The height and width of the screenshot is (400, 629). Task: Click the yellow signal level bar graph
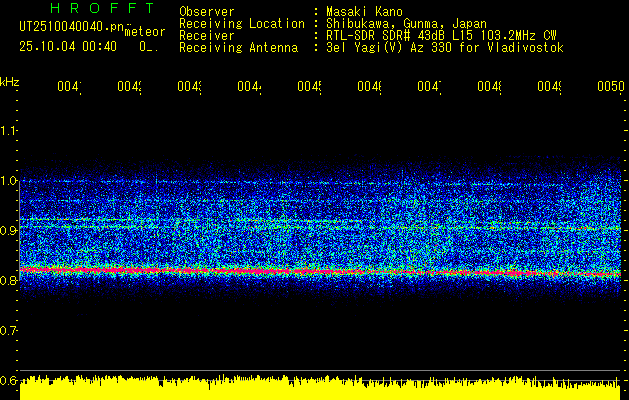click(x=320, y=389)
